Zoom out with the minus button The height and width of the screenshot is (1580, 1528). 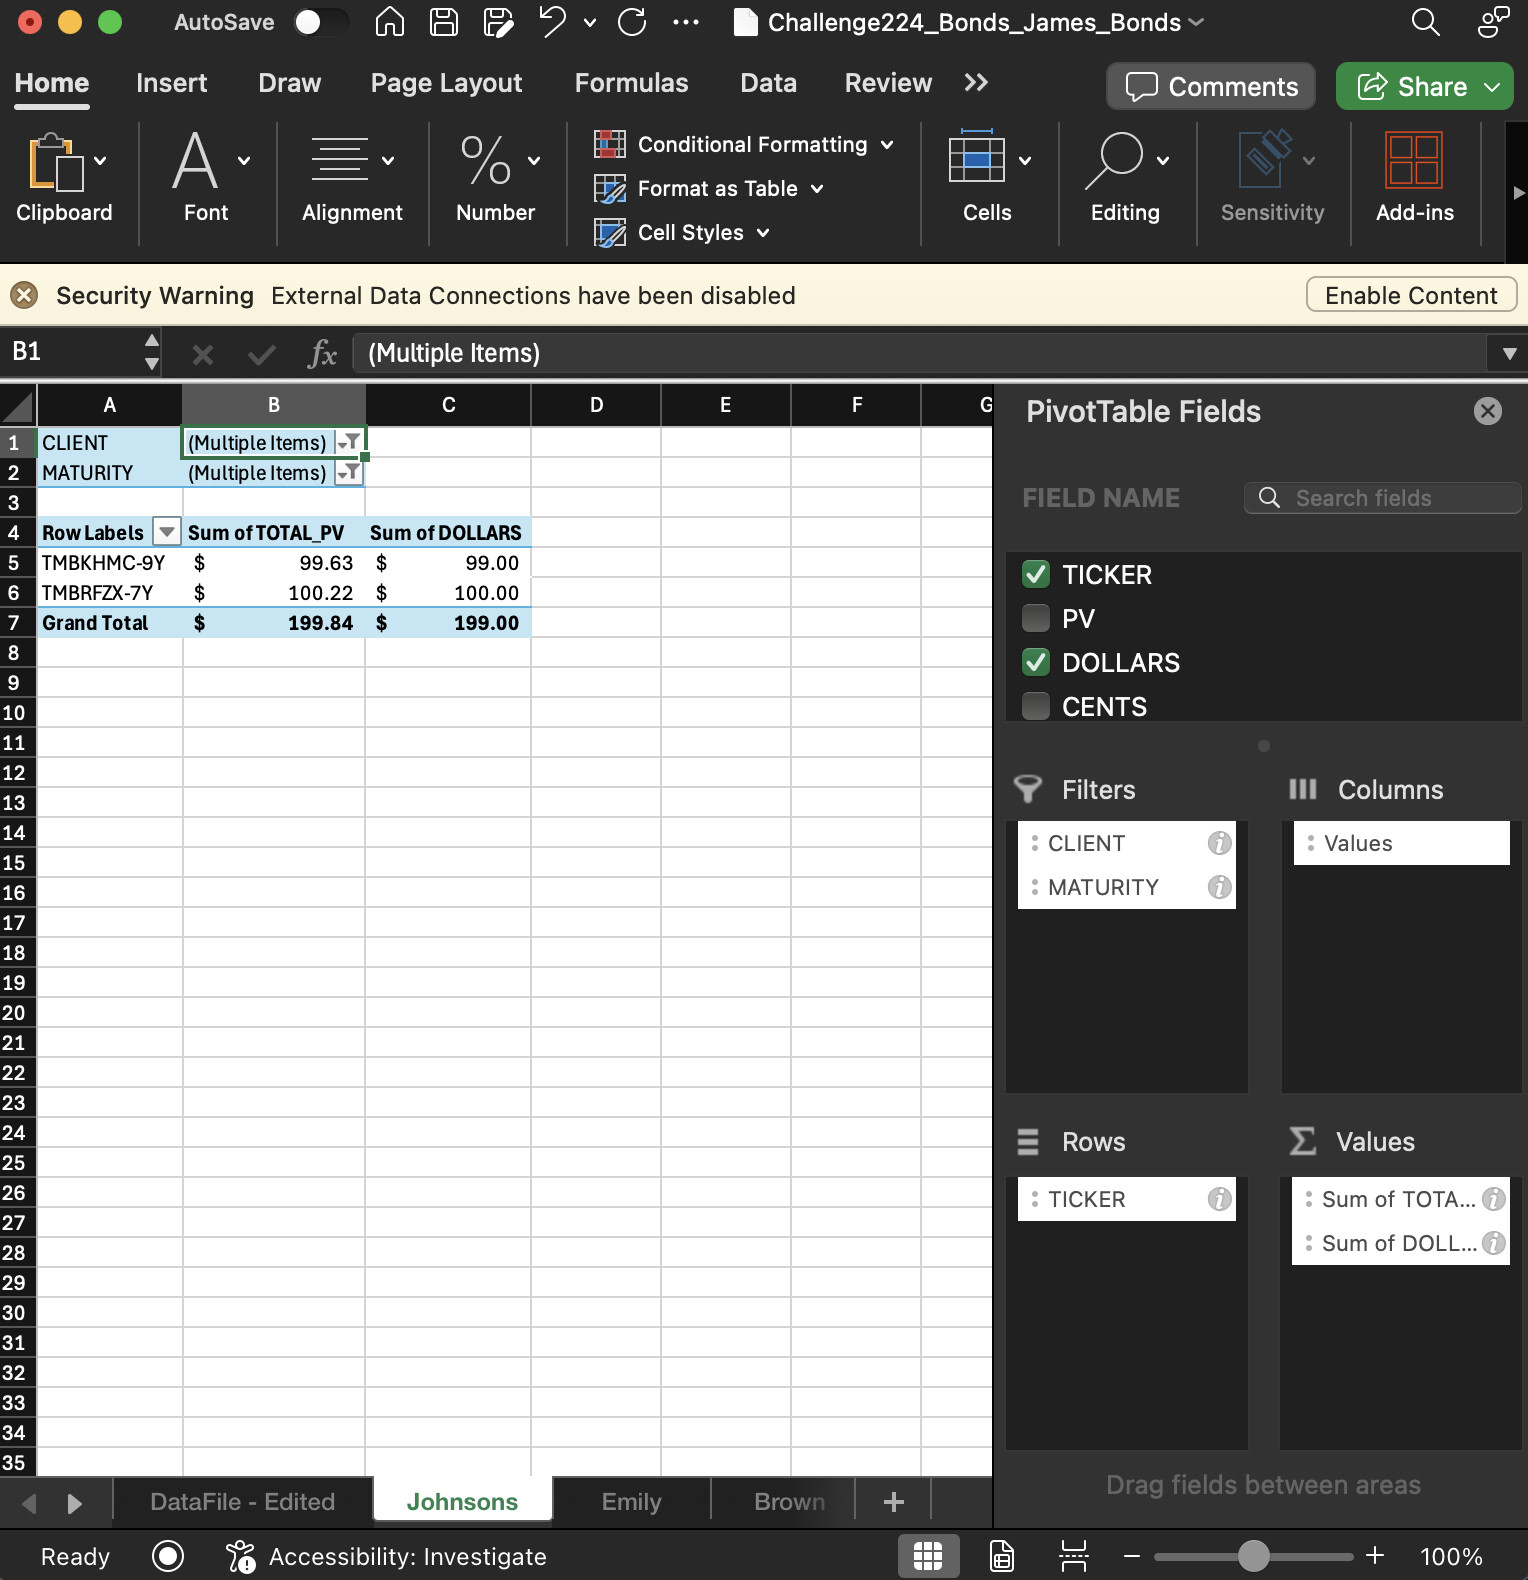(x=1132, y=1556)
